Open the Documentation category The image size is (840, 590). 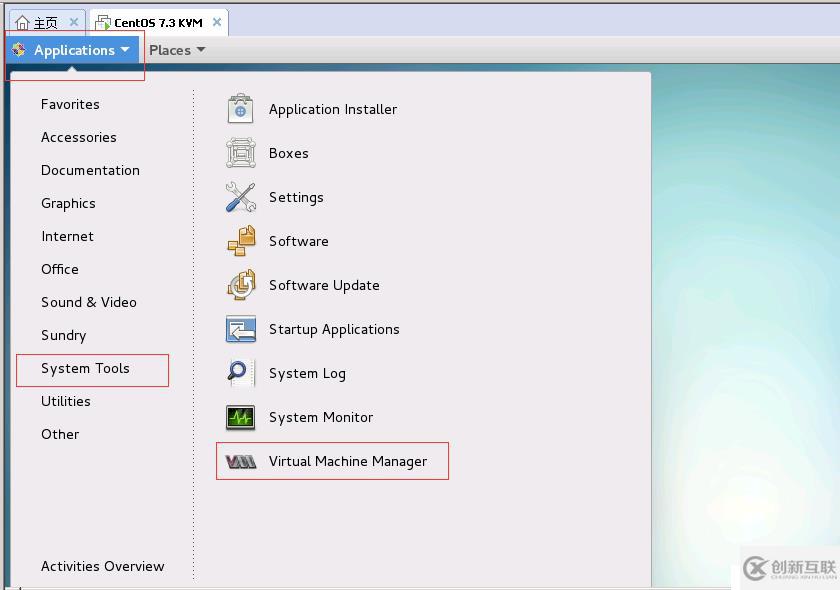coord(90,170)
